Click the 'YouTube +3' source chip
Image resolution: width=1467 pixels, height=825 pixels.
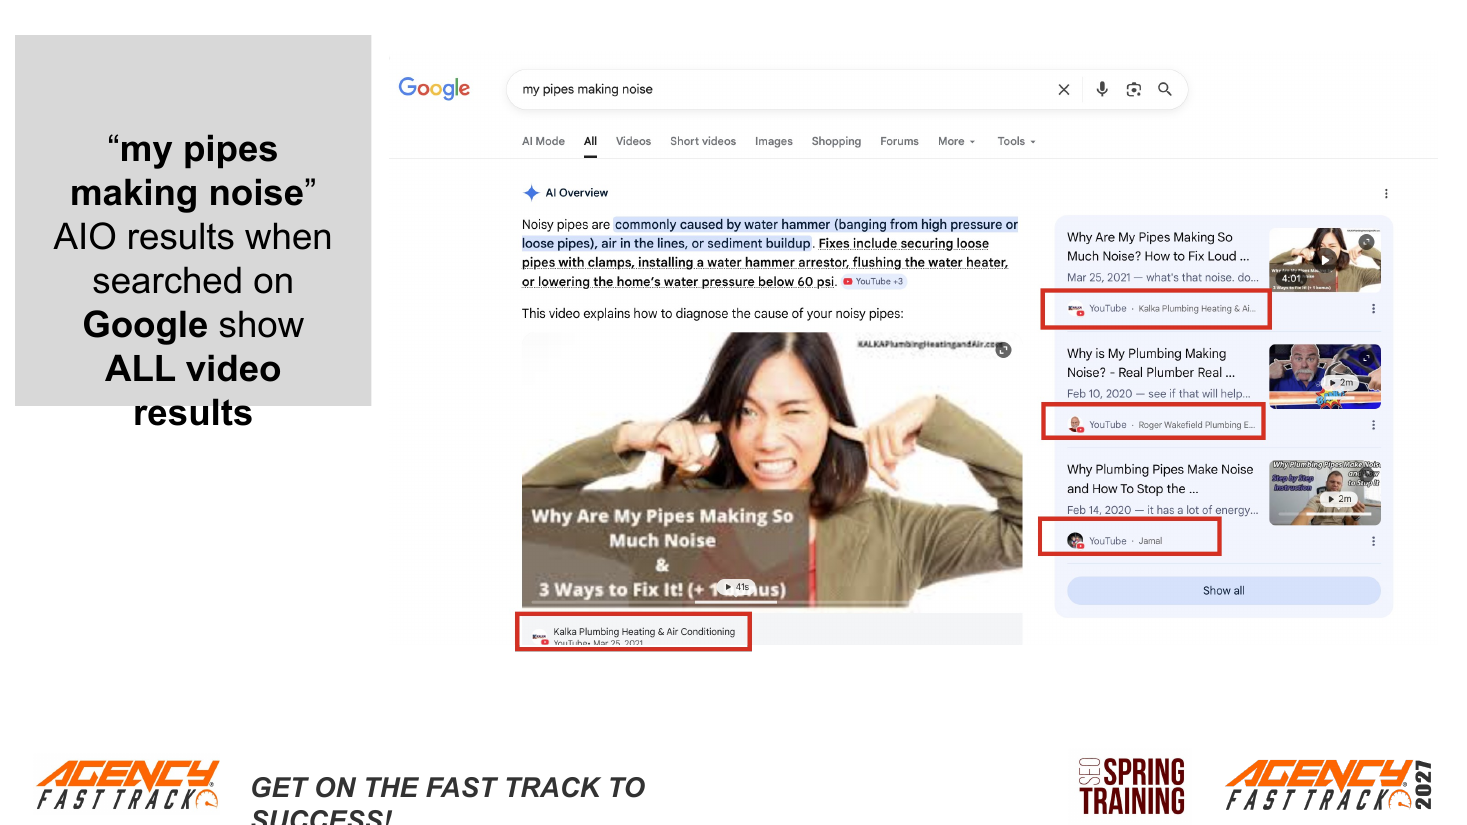(x=873, y=282)
